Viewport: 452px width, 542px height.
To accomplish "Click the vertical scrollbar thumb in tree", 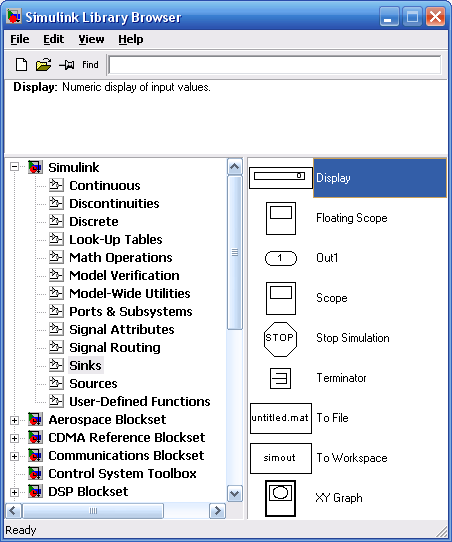I will (x=235, y=253).
